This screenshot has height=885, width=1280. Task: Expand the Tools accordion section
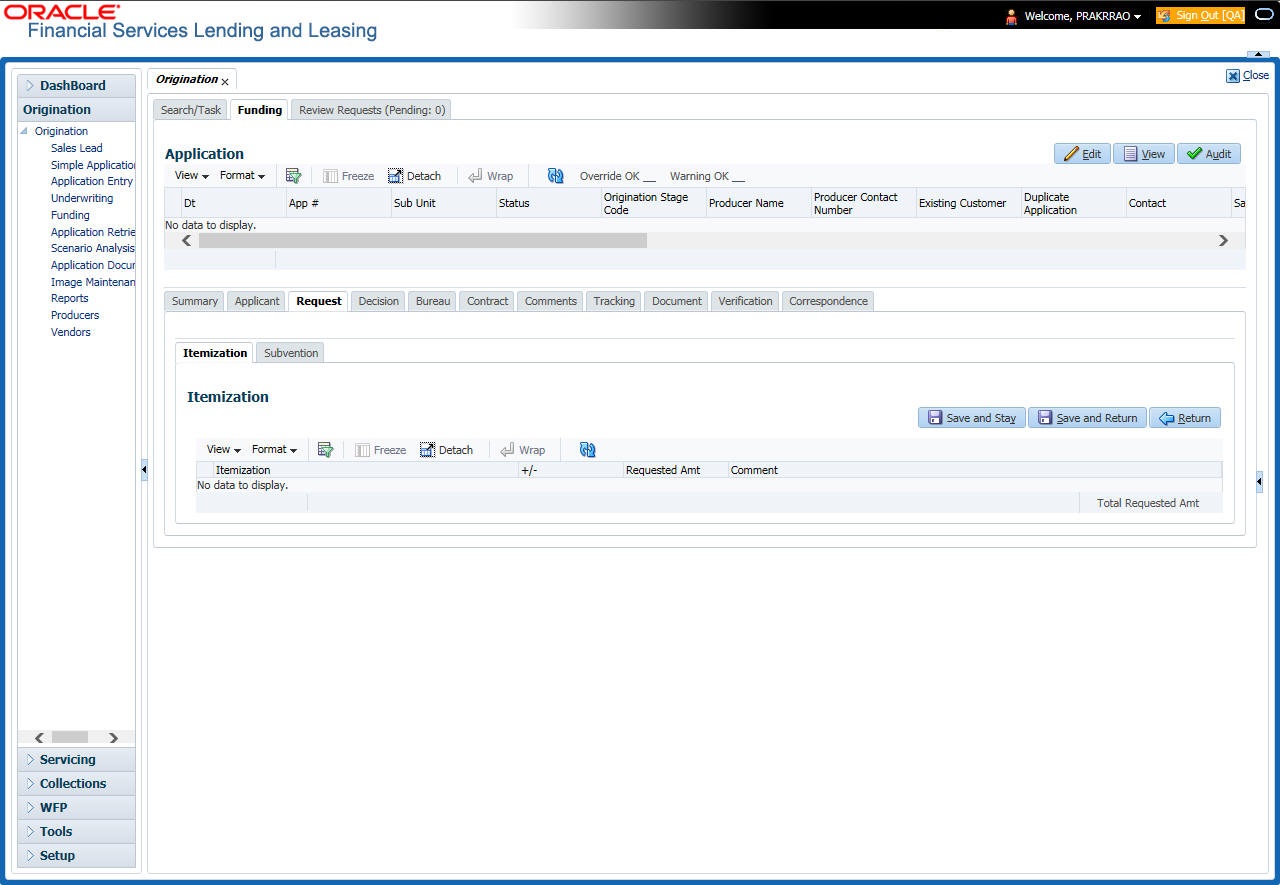click(x=76, y=832)
